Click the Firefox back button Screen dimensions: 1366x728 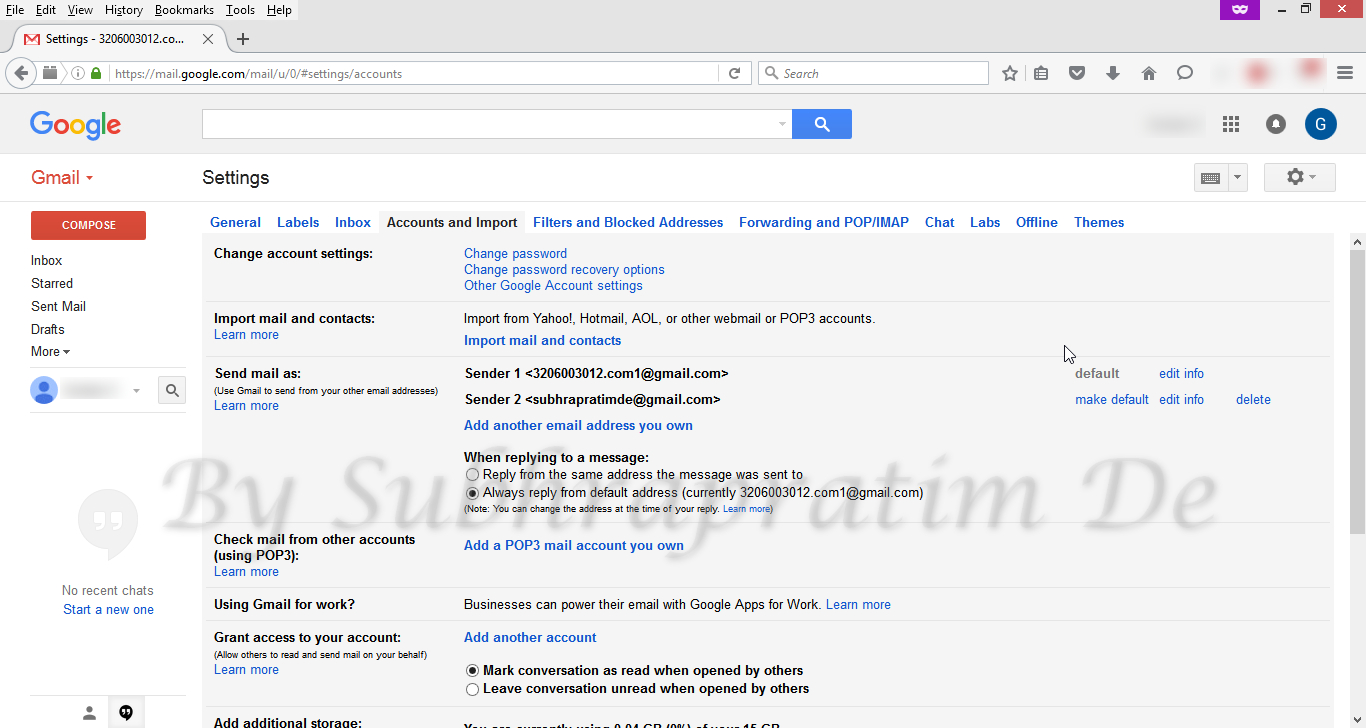[21, 73]
